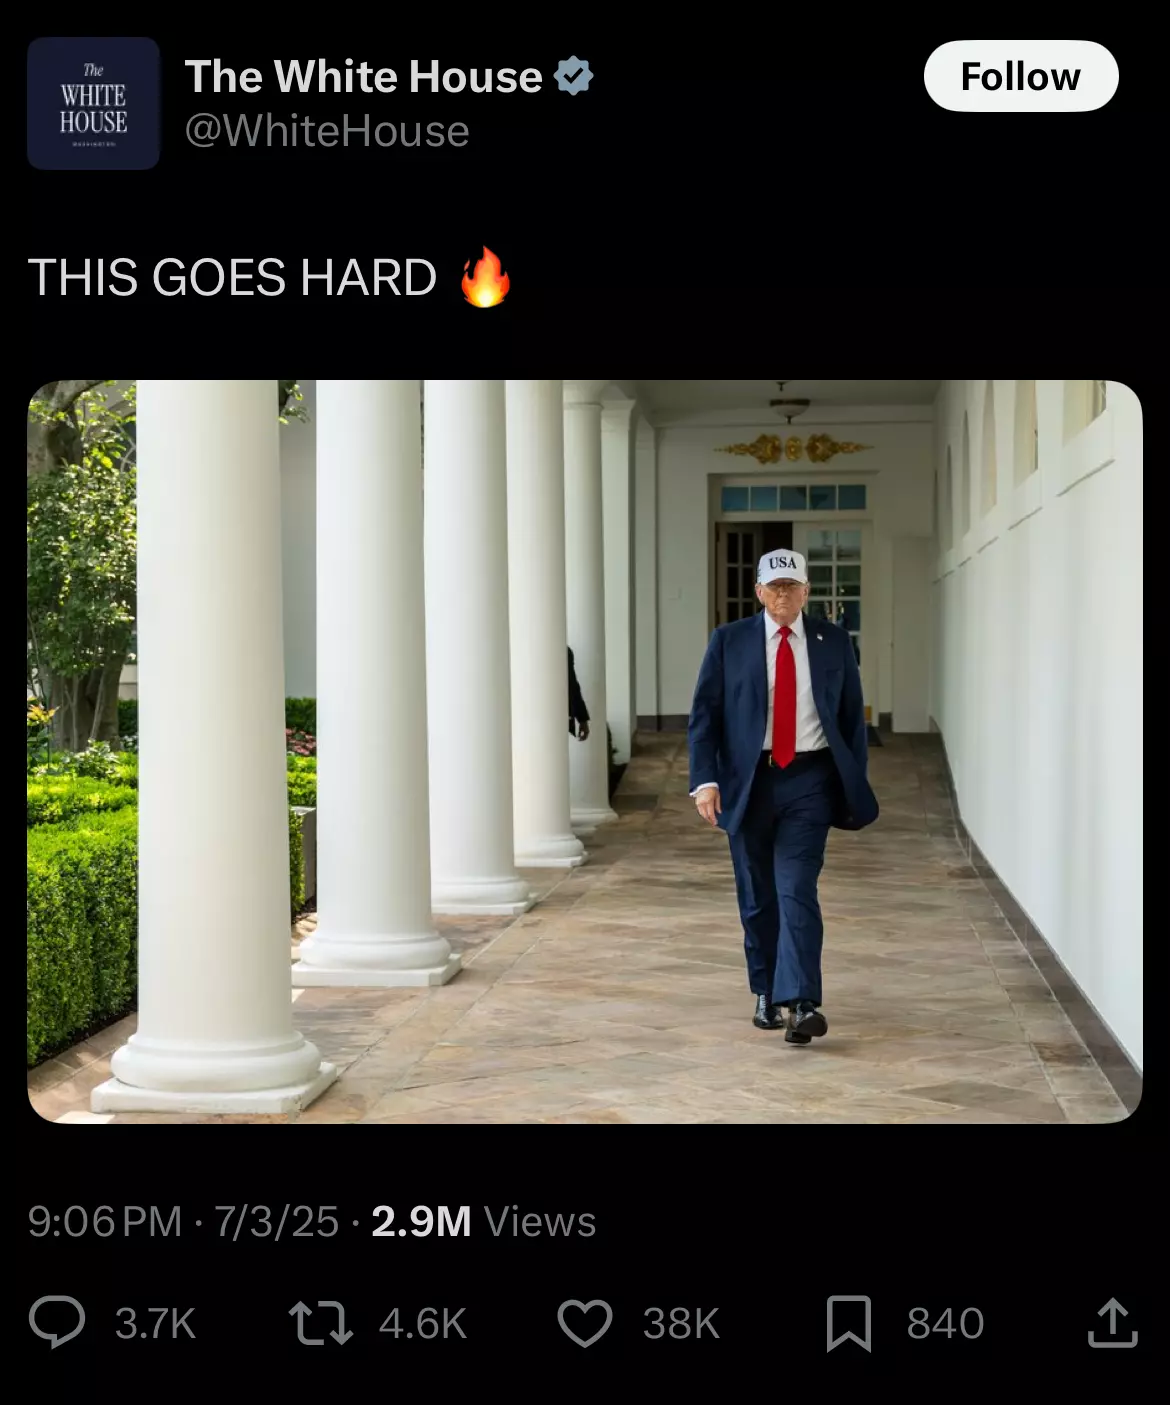Viewport: 1170px width, 1405px height.
Task: Tap the repost arrows icon
Action: (x=320, y=1322)
